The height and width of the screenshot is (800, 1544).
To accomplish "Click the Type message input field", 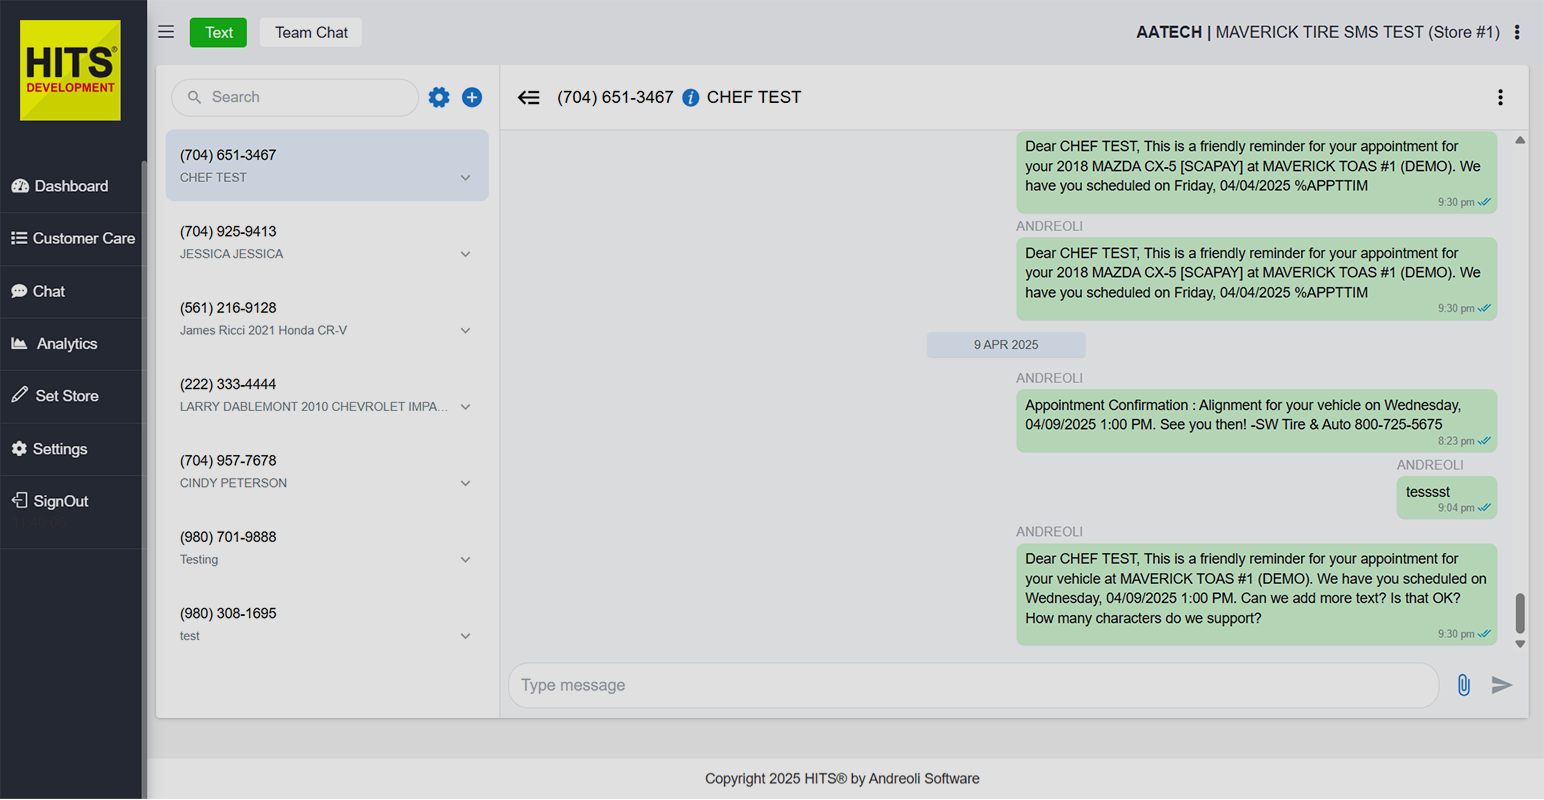I will (x=972, y=685).
